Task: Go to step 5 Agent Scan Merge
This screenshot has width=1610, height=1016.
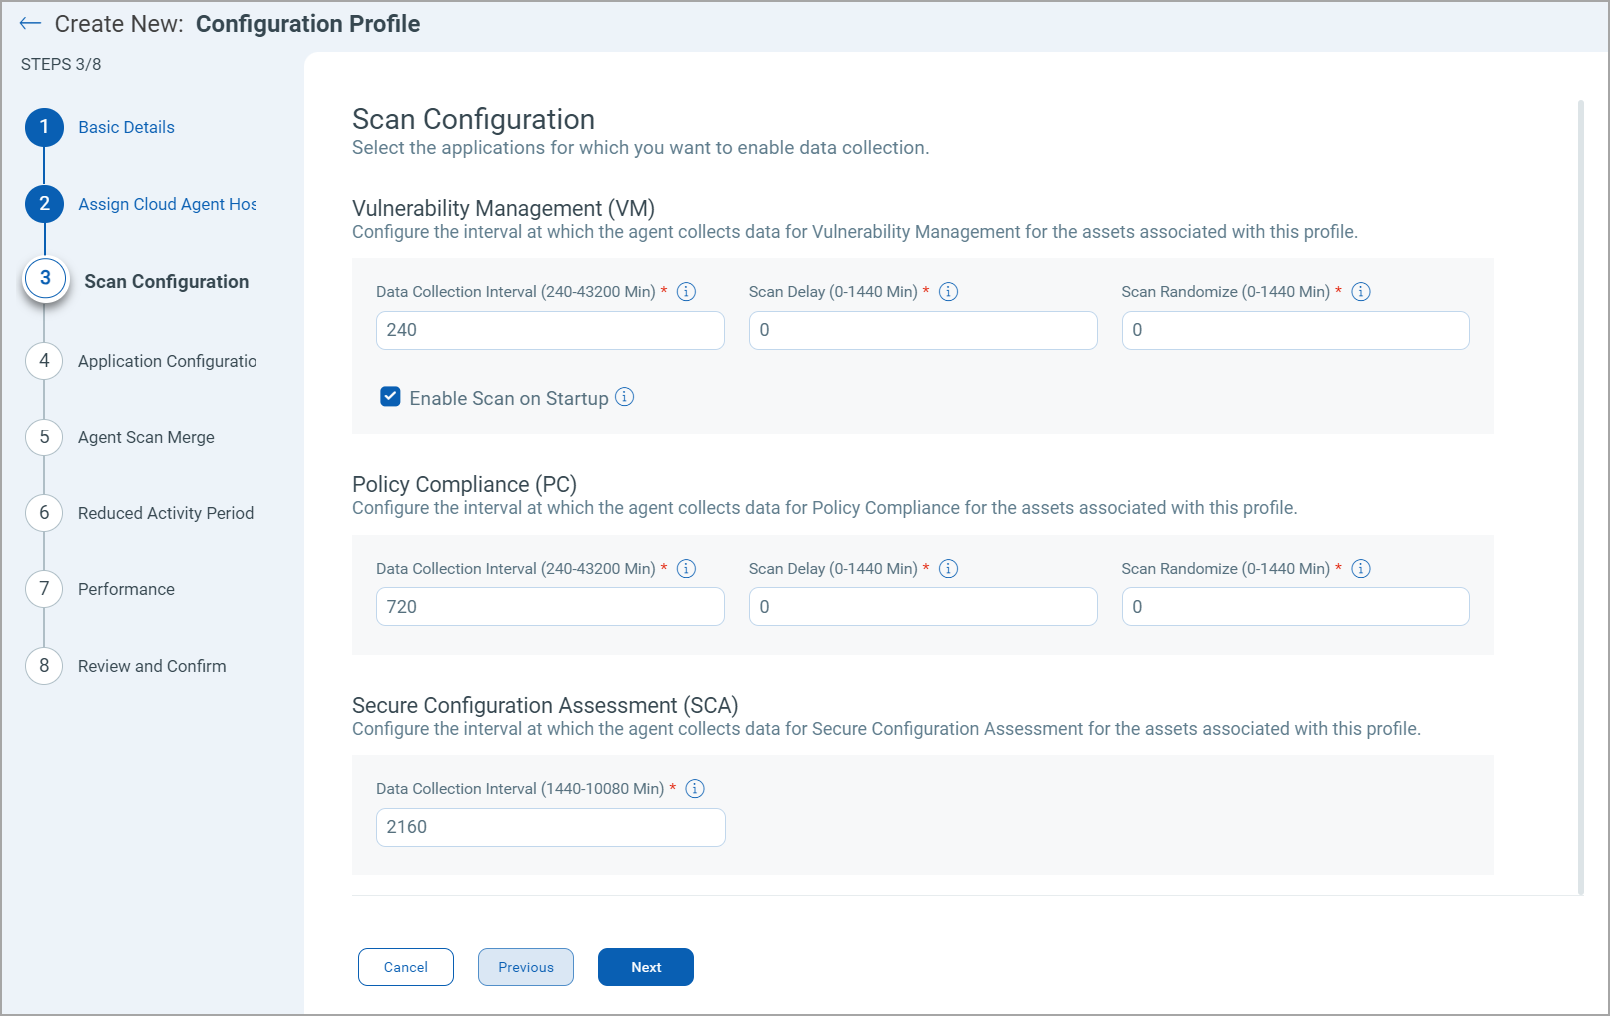Action: (146, 437)
